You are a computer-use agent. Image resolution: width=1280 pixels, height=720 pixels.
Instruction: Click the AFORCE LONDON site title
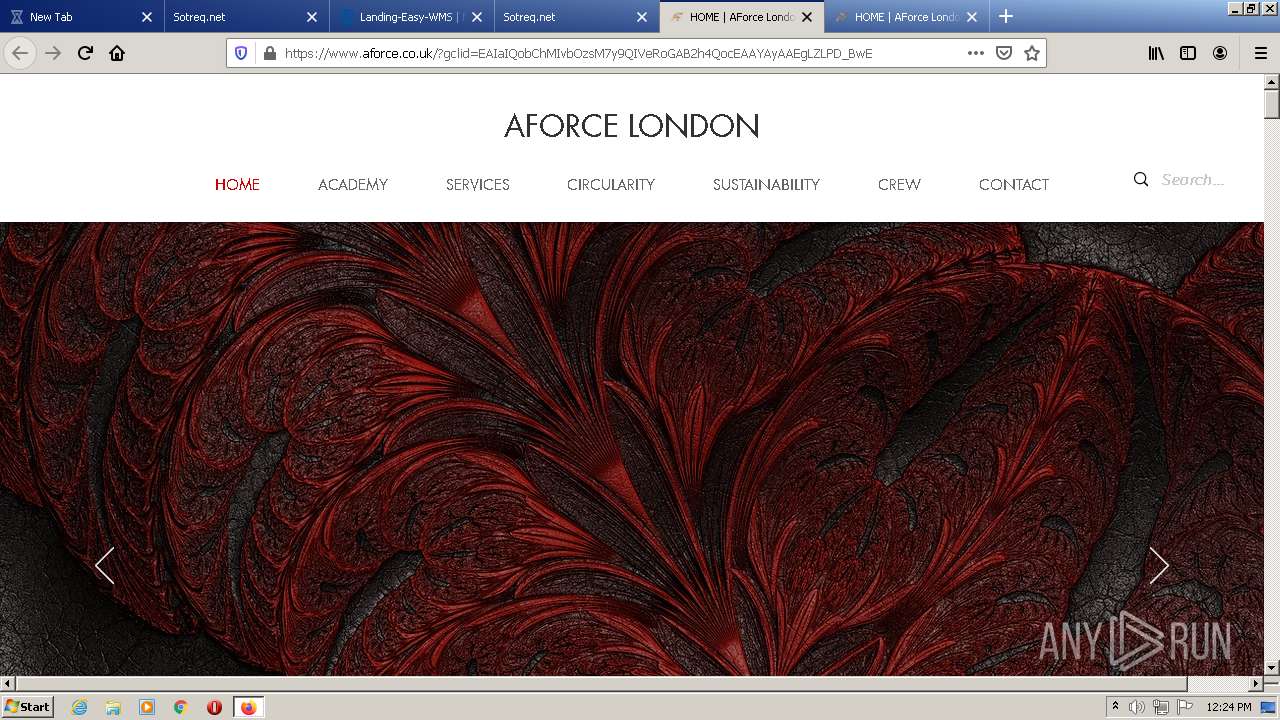coord(632,126)
